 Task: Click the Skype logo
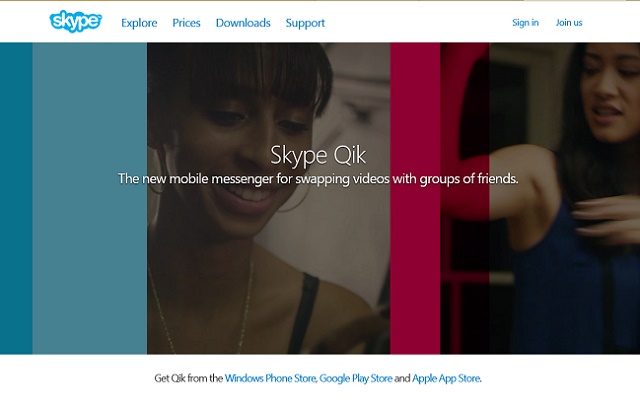[x=76, y=22]
